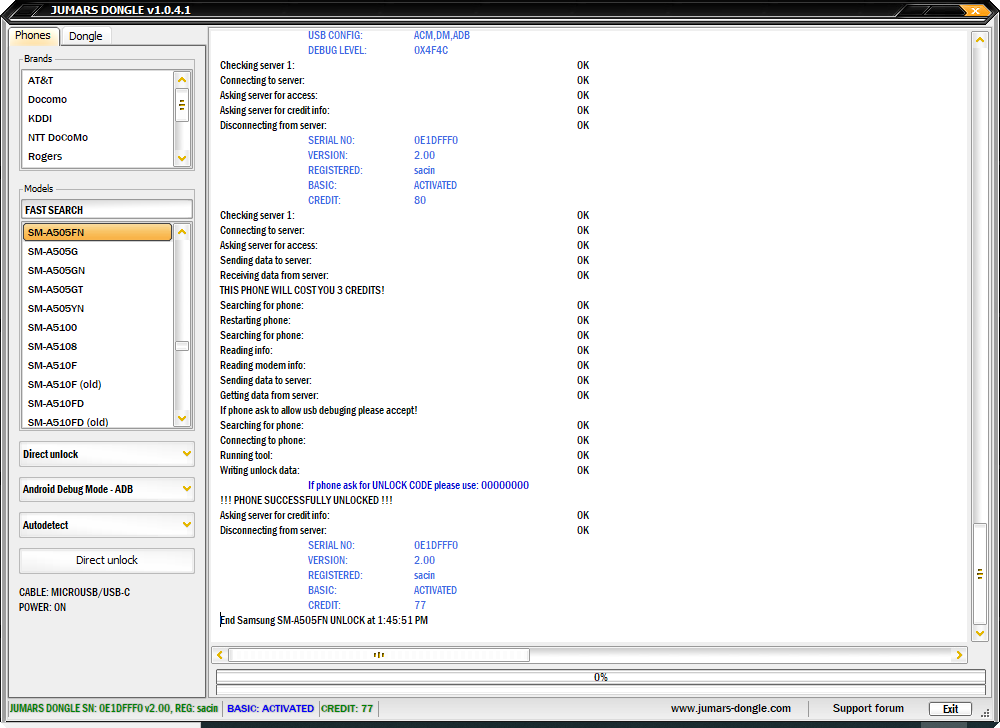Click the DEBUG LEVEL log line
Screen dimensions: 1000x728
tap(378, 50)
